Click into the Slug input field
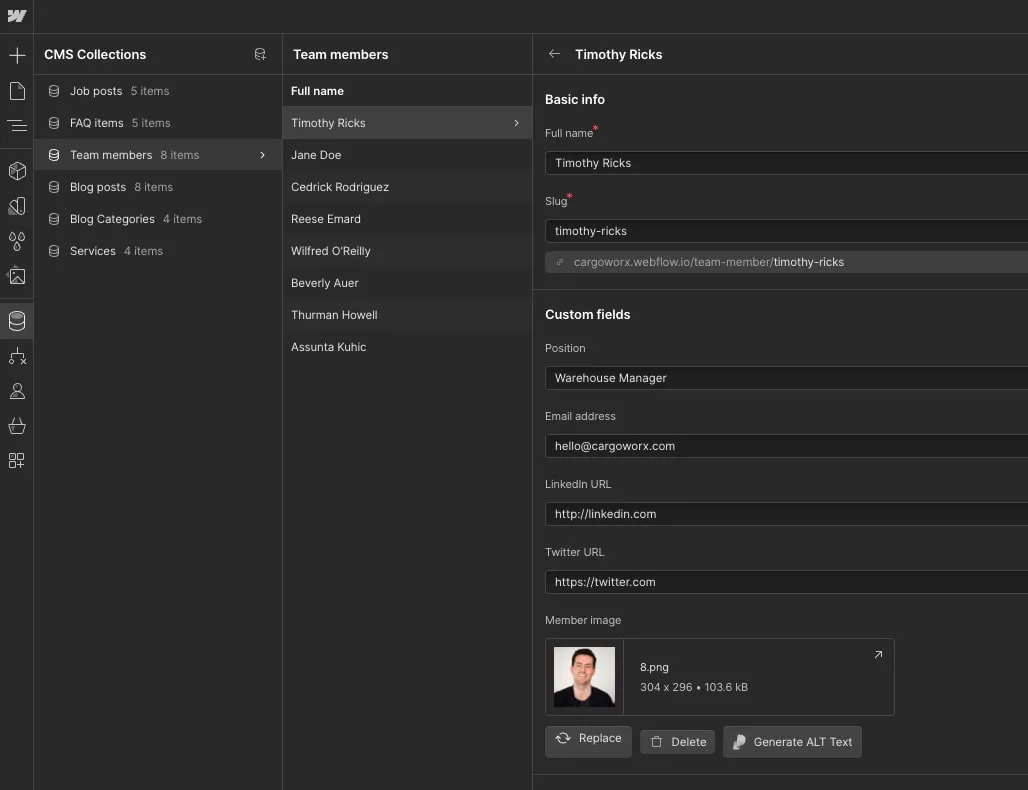This screenshot has width=1028, height=790. pos(786,231)
